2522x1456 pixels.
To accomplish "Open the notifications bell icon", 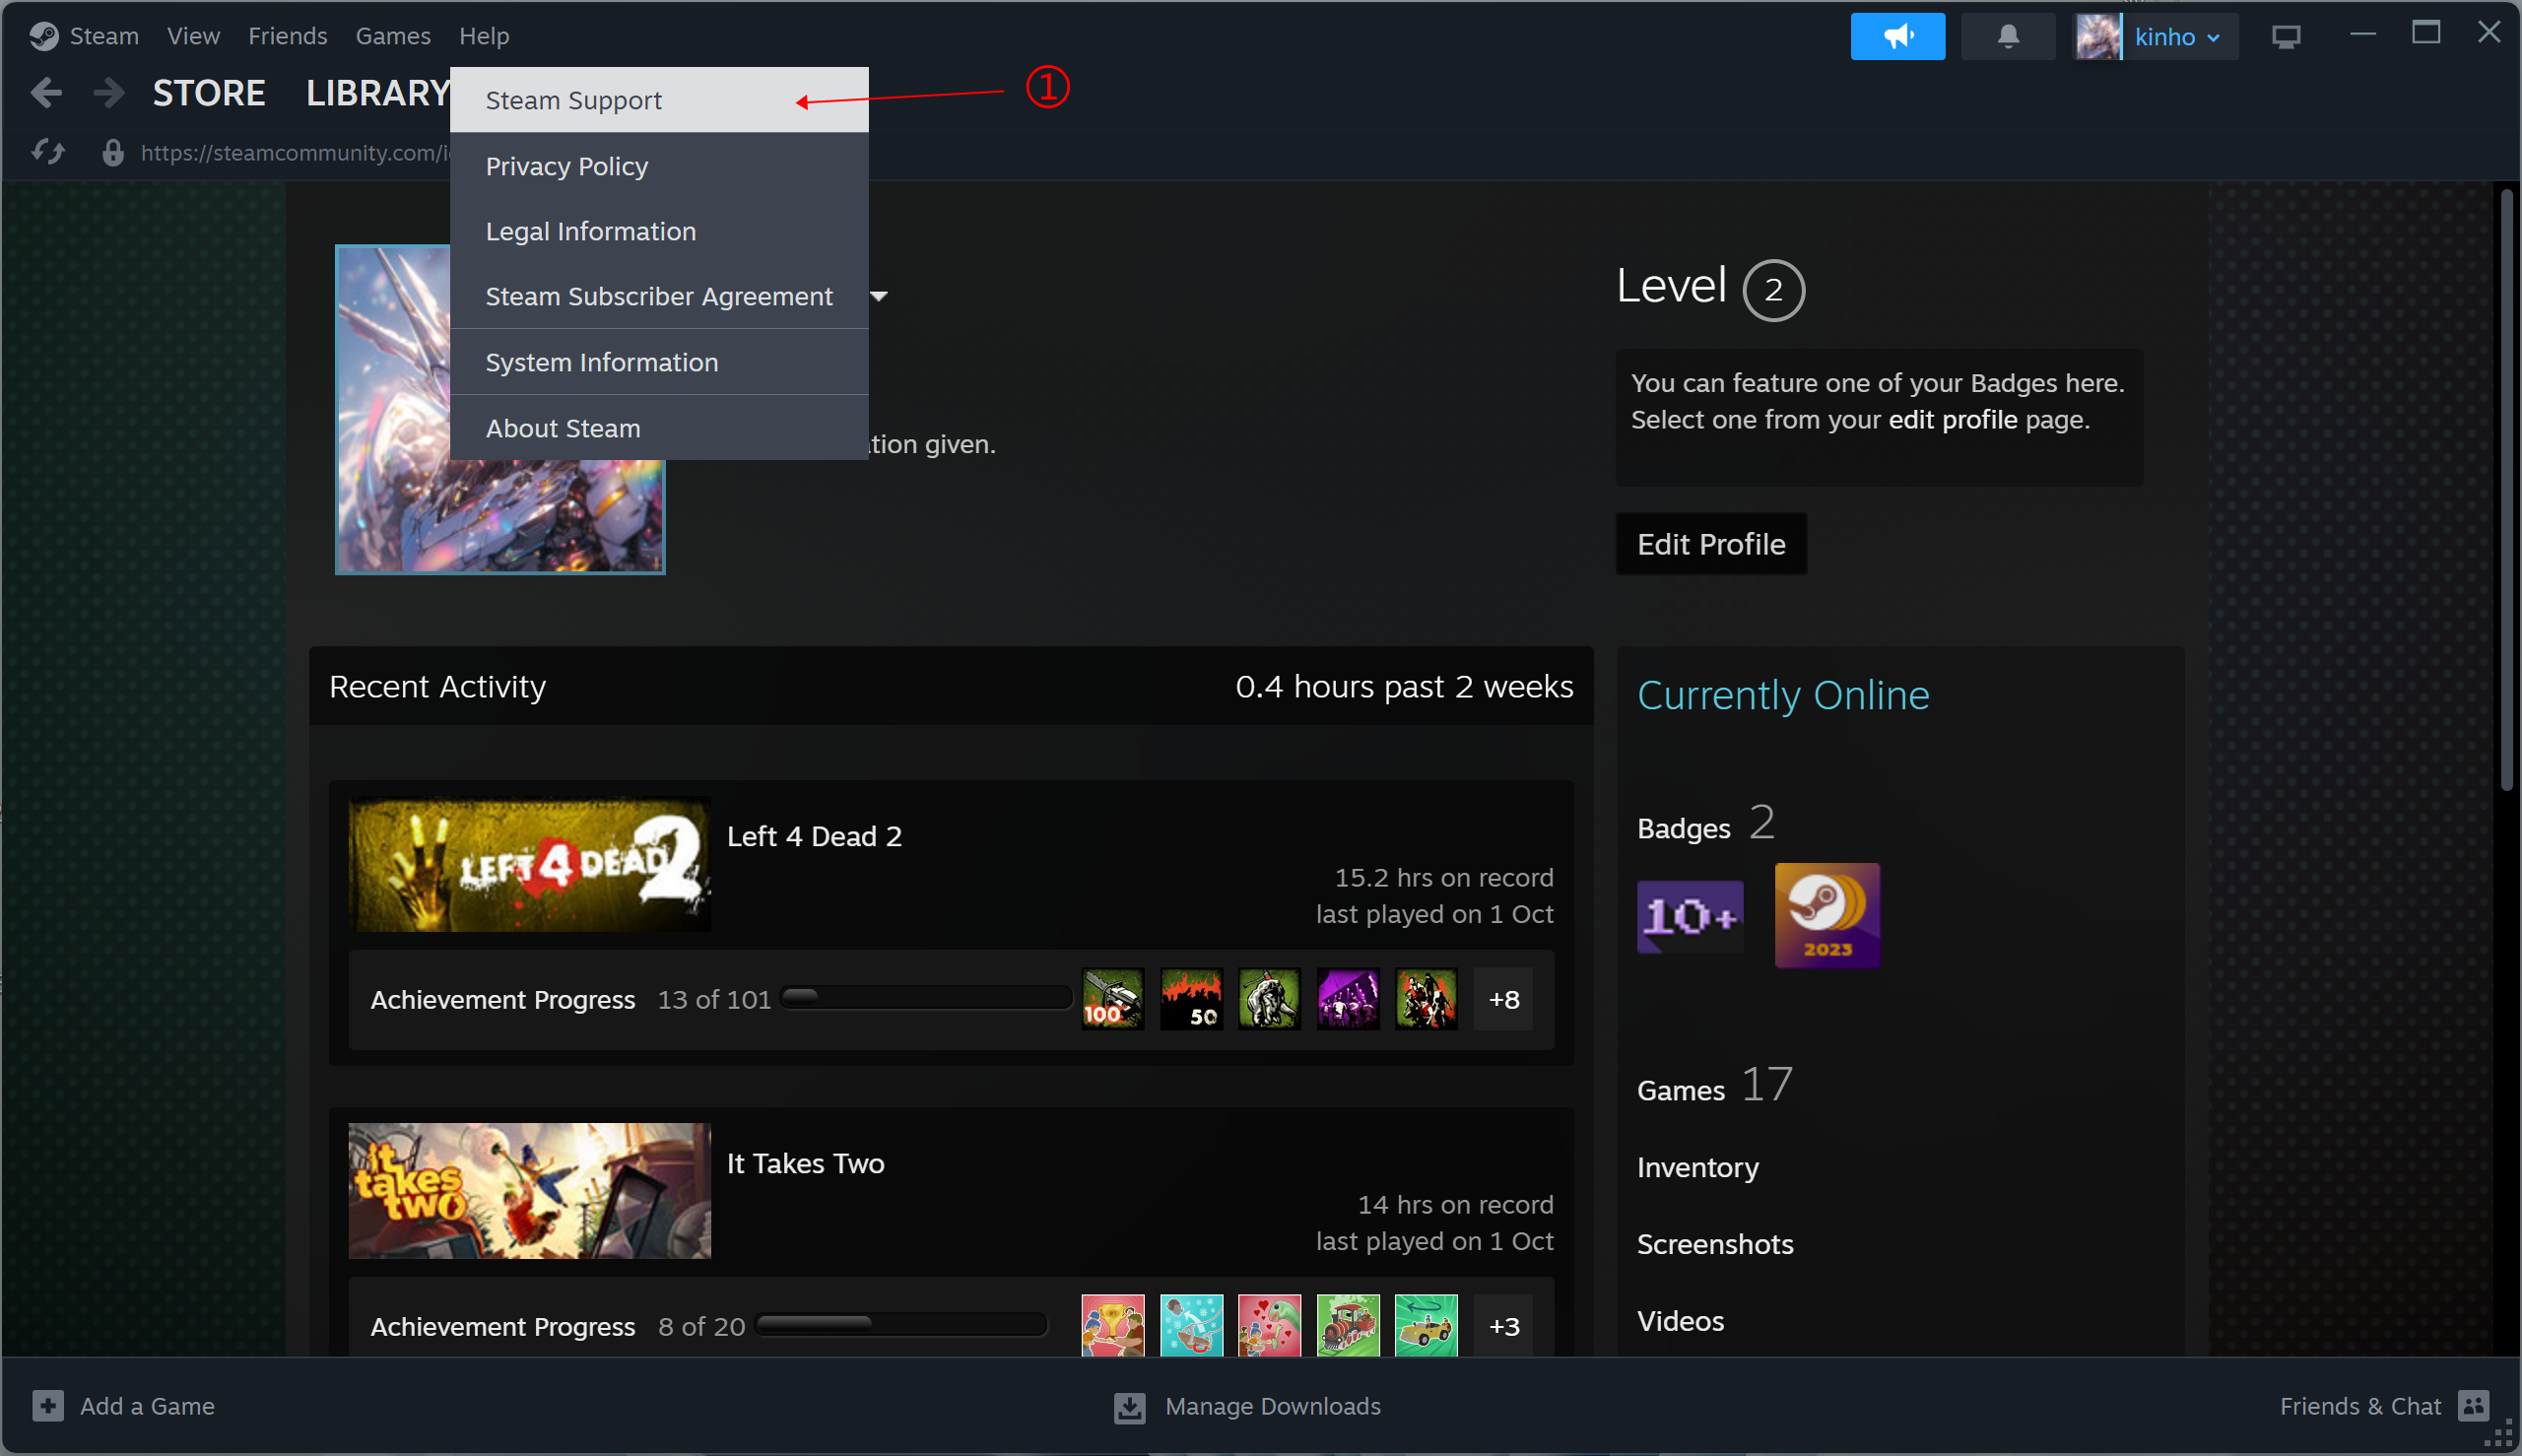I will point(2007,36).
